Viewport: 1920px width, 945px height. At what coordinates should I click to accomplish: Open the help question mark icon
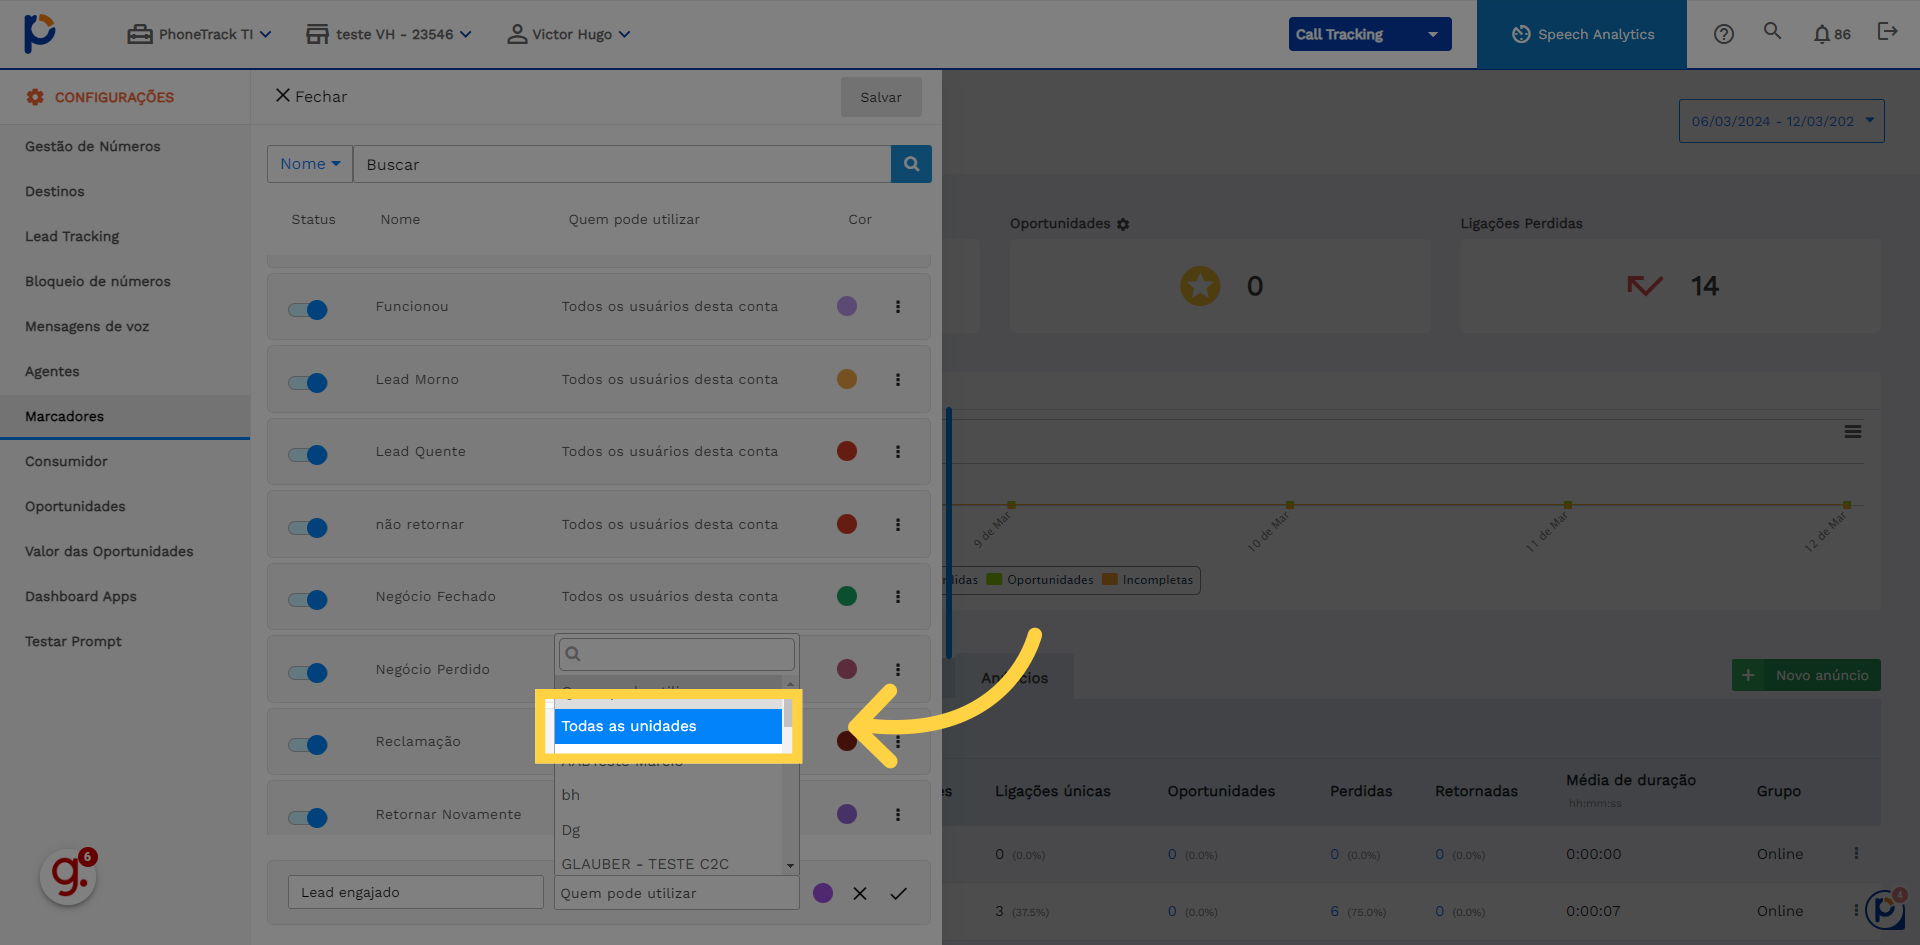click(x=1723, y=34)
